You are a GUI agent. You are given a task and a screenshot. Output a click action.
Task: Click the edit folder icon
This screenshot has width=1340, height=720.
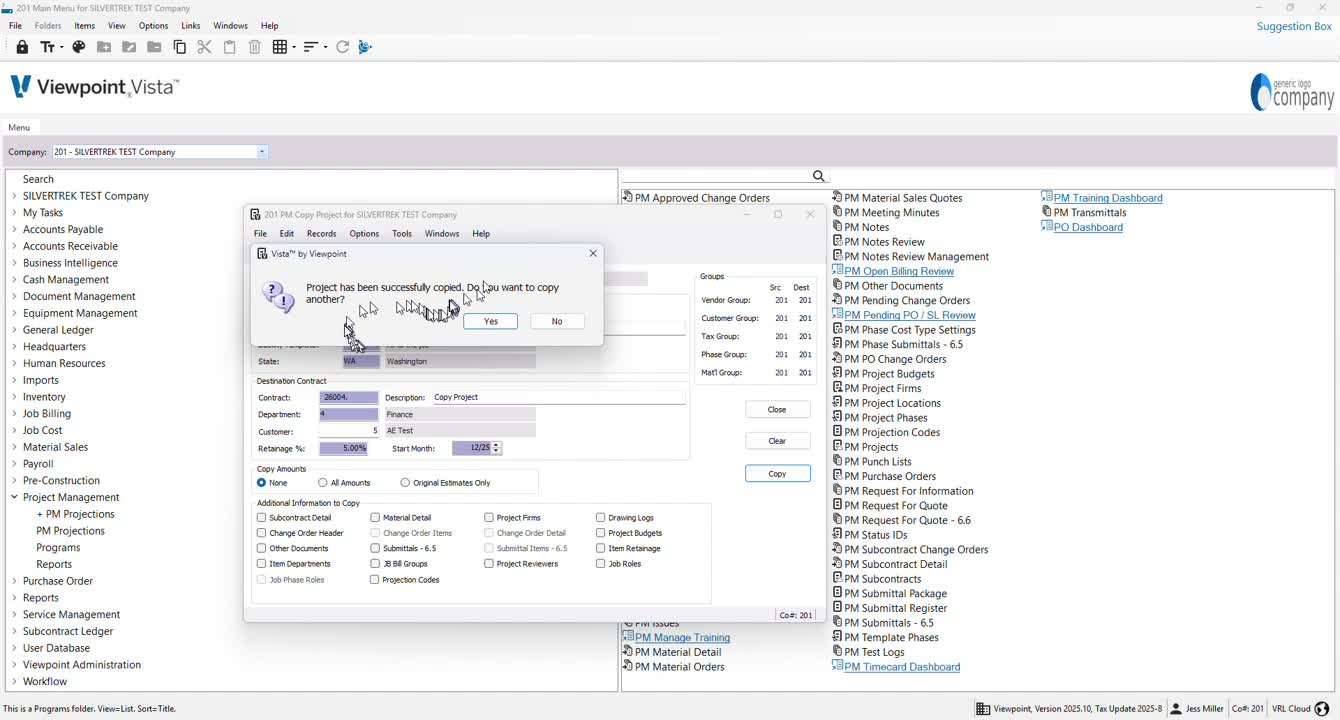click(x=129, y=47)
